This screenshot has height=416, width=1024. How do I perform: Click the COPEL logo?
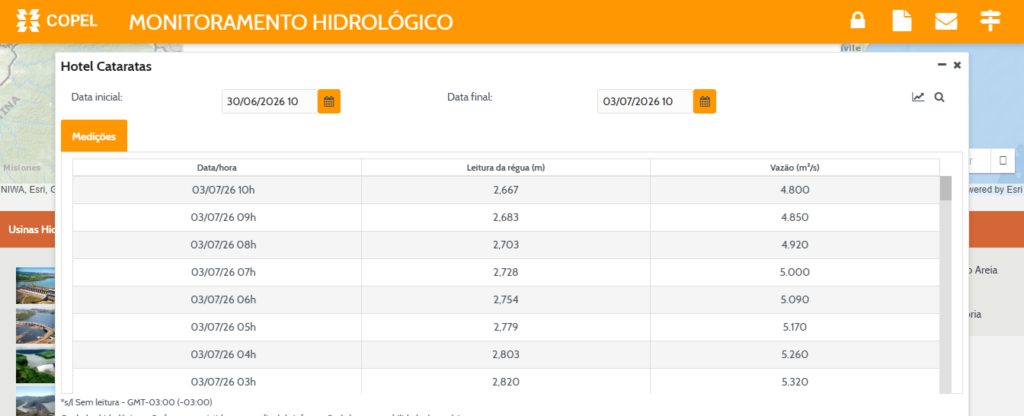(x=57, y=21)
